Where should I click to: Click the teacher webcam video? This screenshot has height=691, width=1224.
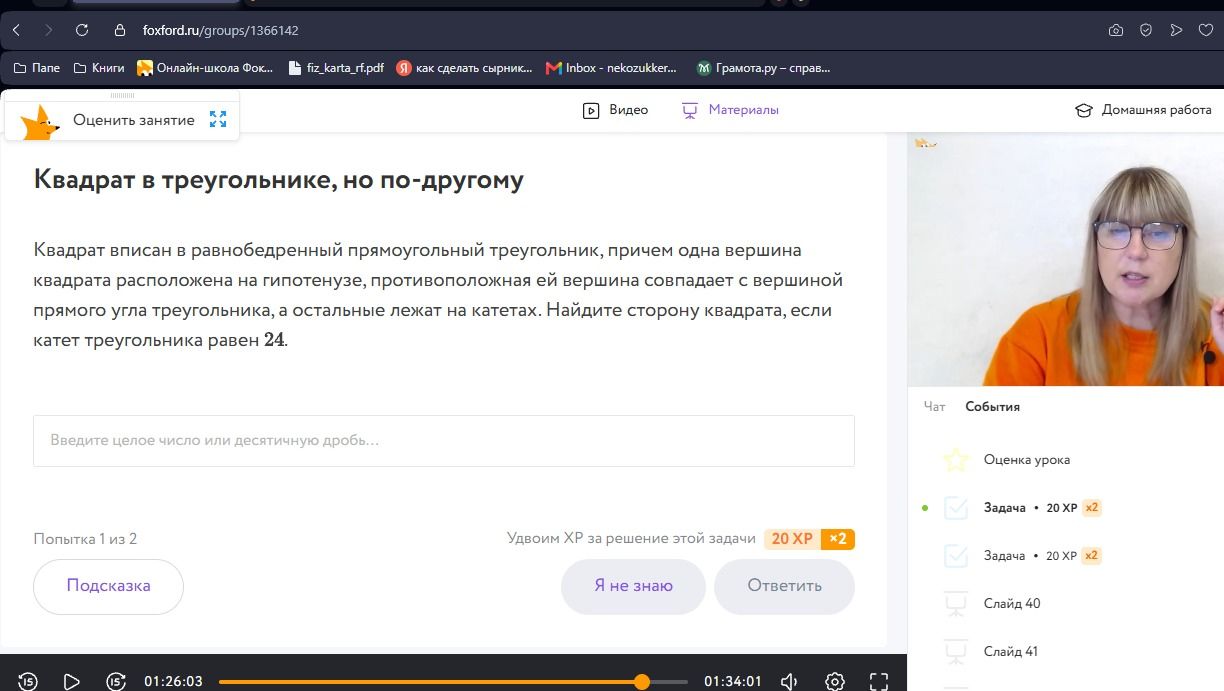pyautogui.click(x=1065, y=259)
